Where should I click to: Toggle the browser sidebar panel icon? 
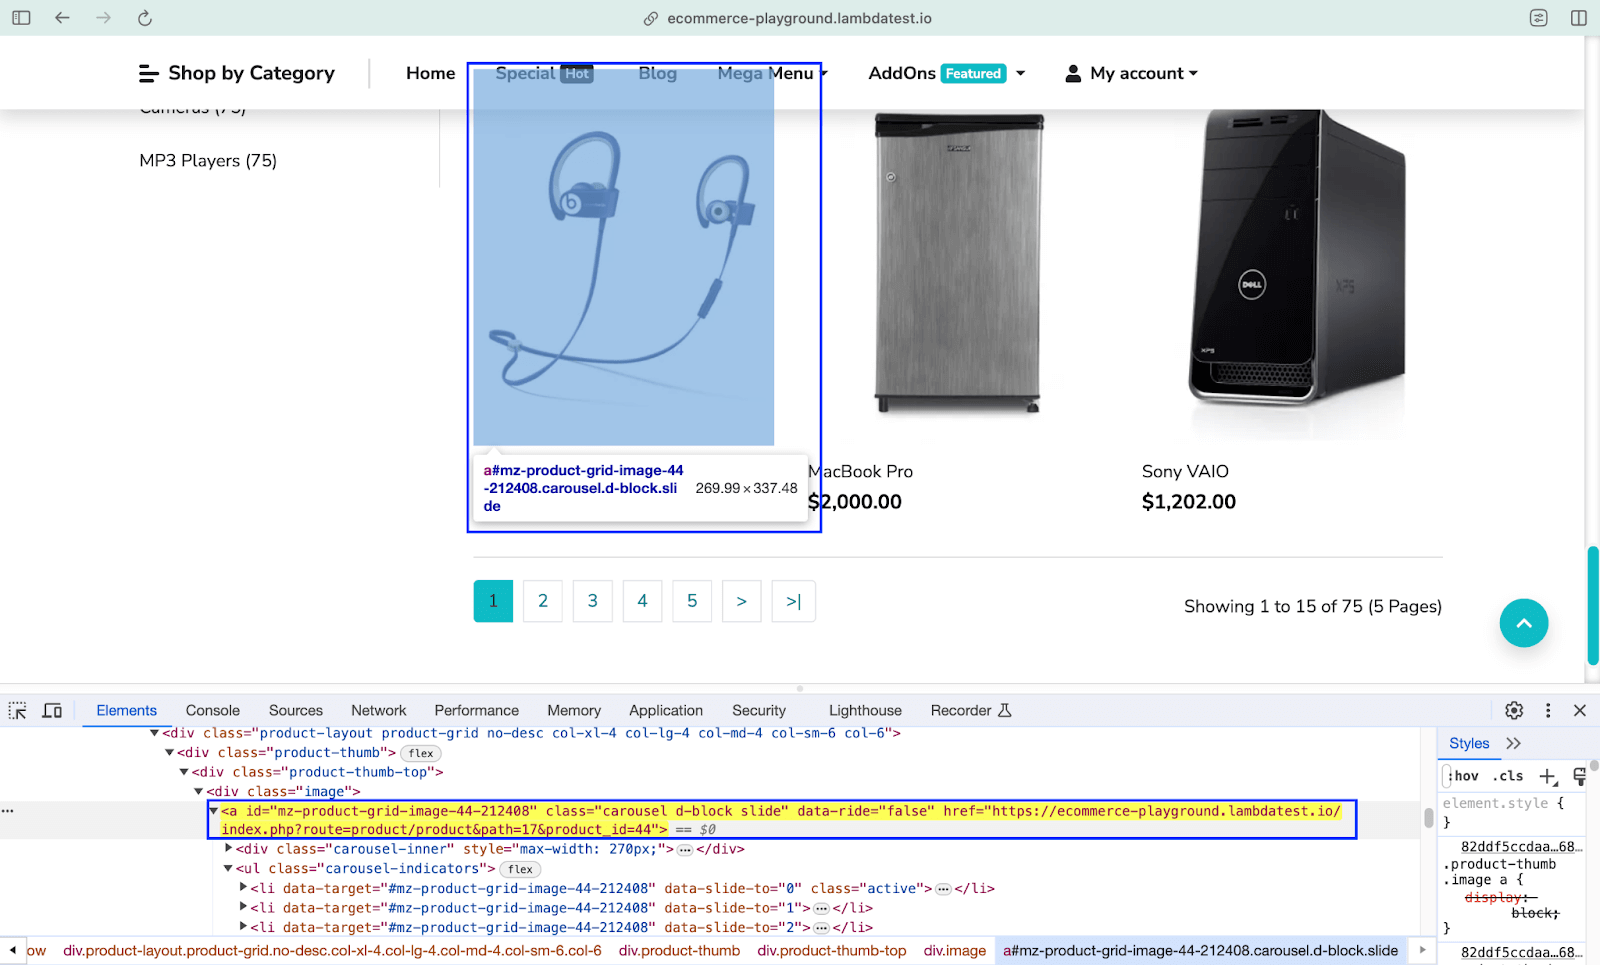21,18
